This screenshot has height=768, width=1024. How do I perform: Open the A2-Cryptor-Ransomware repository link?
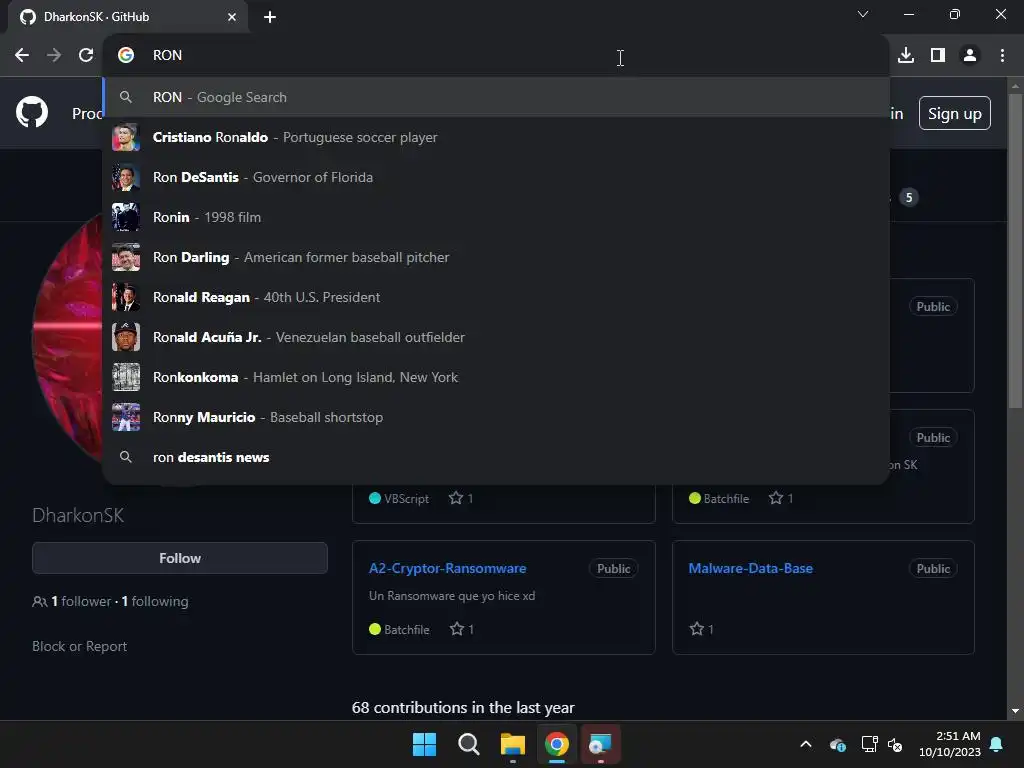tap(447, 568)
